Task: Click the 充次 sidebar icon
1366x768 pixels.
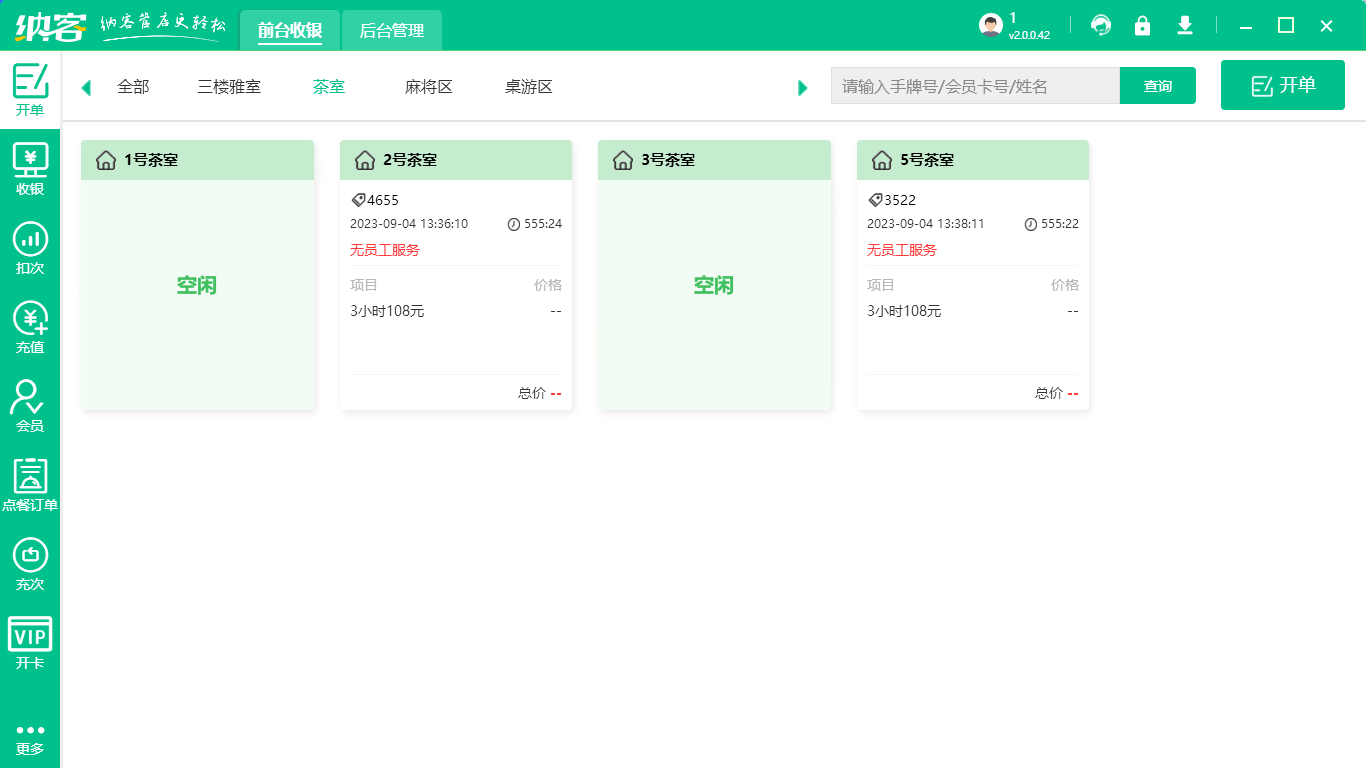Action: point(30,560)
